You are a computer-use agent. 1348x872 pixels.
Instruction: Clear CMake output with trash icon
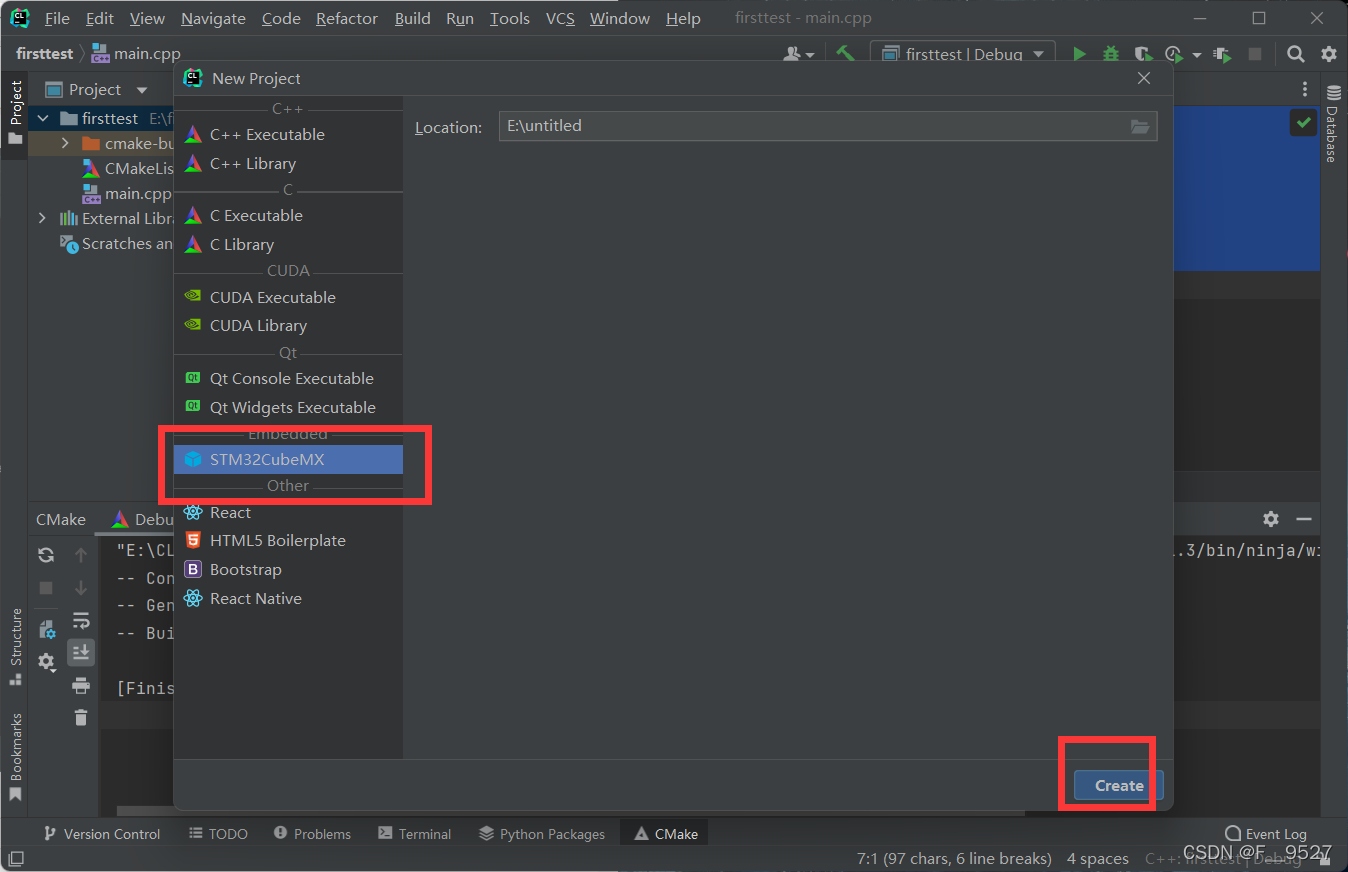coord(81,718)
